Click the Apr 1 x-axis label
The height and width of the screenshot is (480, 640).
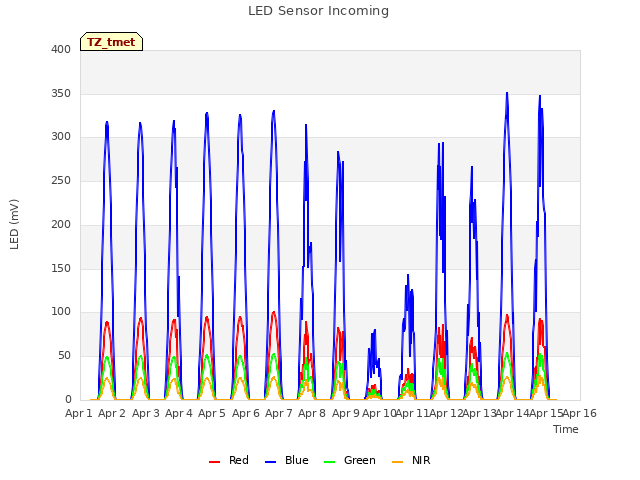click(x=79, y=413)
